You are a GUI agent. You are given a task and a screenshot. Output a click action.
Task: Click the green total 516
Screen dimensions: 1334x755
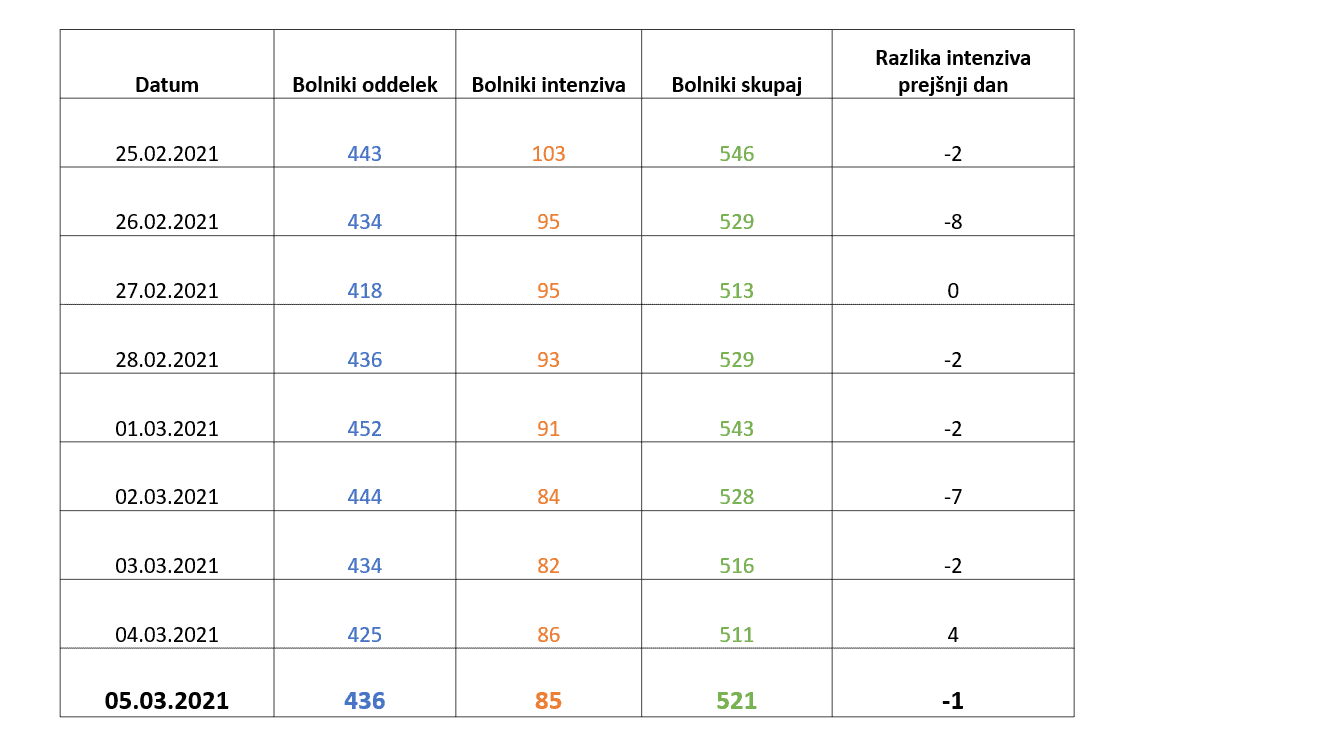point(737,566)
